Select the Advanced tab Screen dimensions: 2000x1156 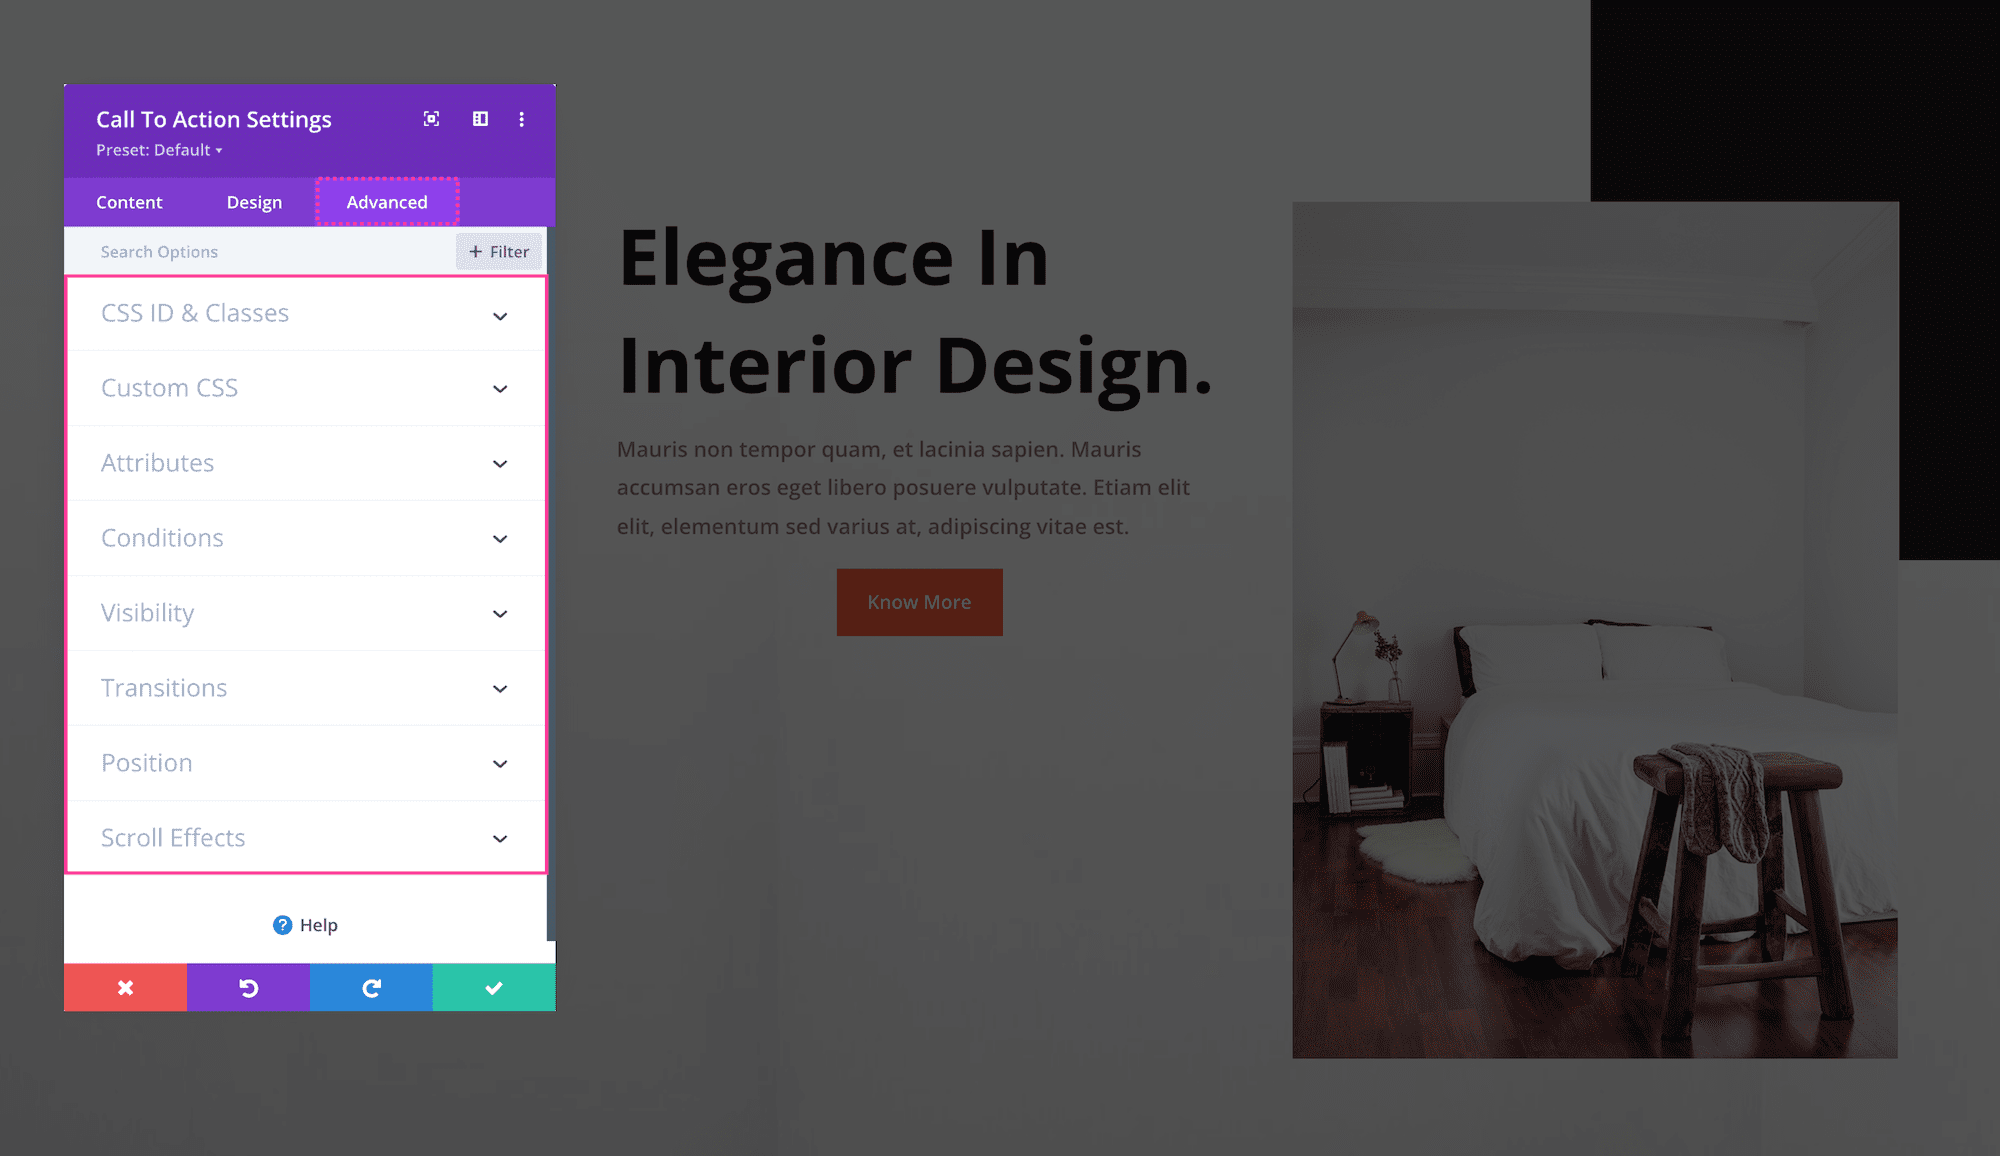387,201
